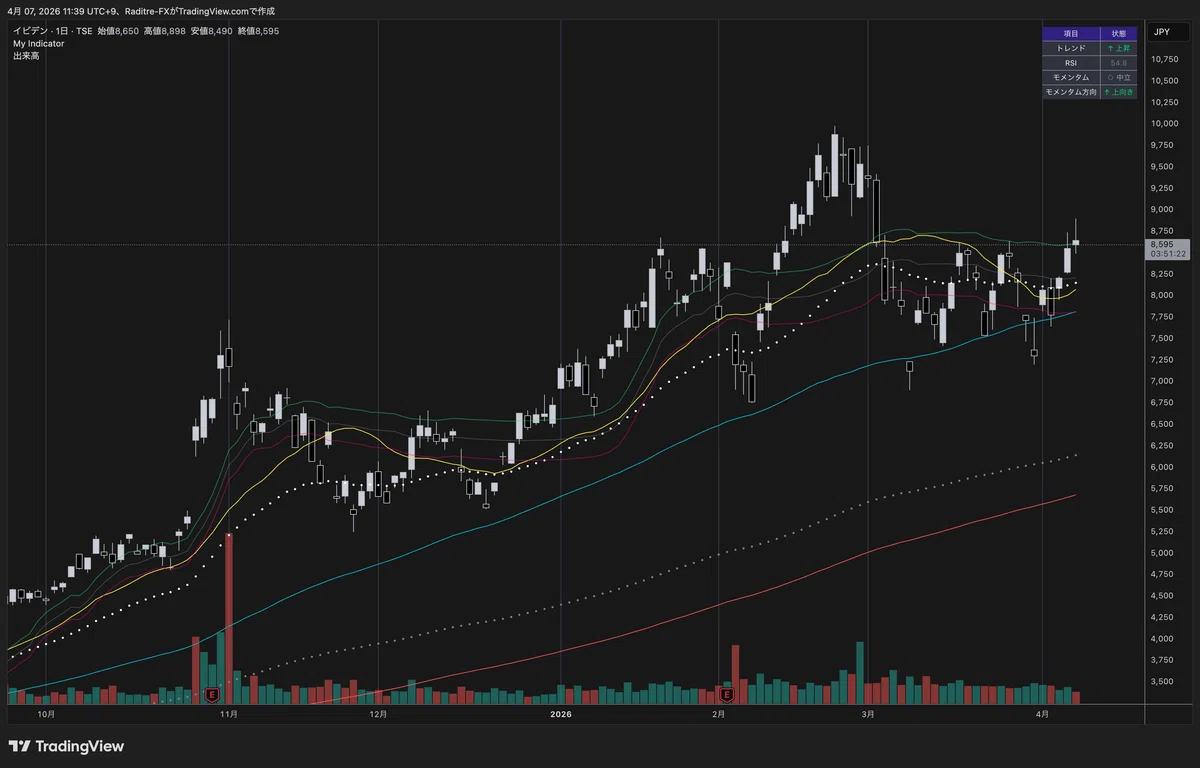Screen dimensions: 1200x768
Task: Click the earnings E marker near 2月
Action: [x=727, y=693]
